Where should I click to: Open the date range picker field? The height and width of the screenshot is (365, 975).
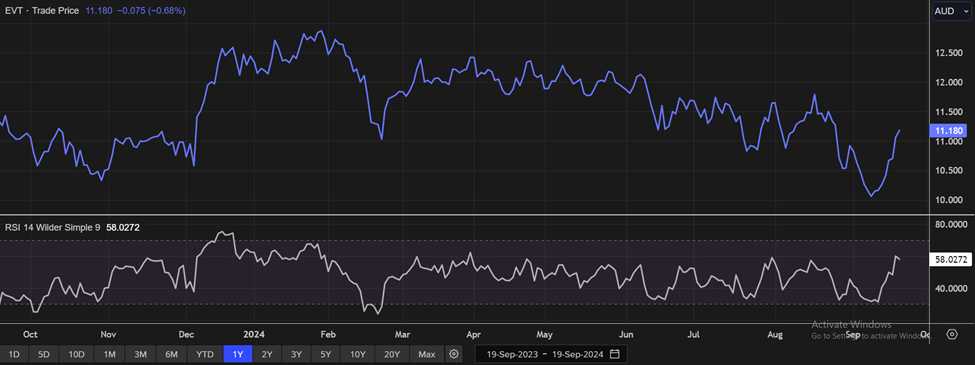click(x=550, y=354)
